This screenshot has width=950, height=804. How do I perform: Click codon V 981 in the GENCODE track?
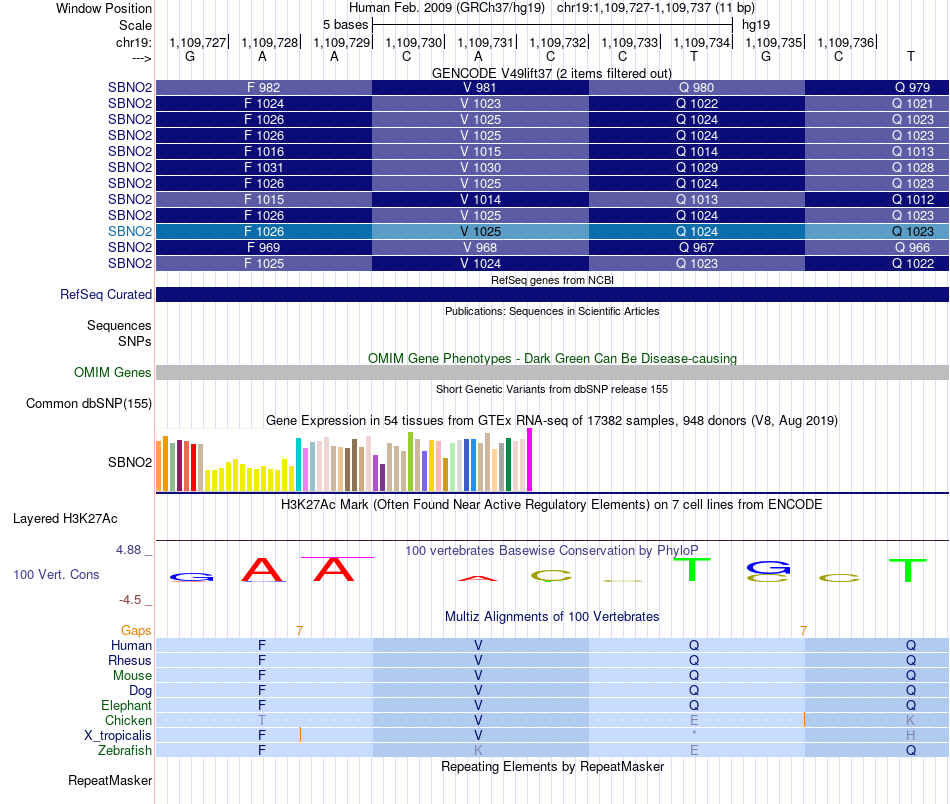coord(480,87)
